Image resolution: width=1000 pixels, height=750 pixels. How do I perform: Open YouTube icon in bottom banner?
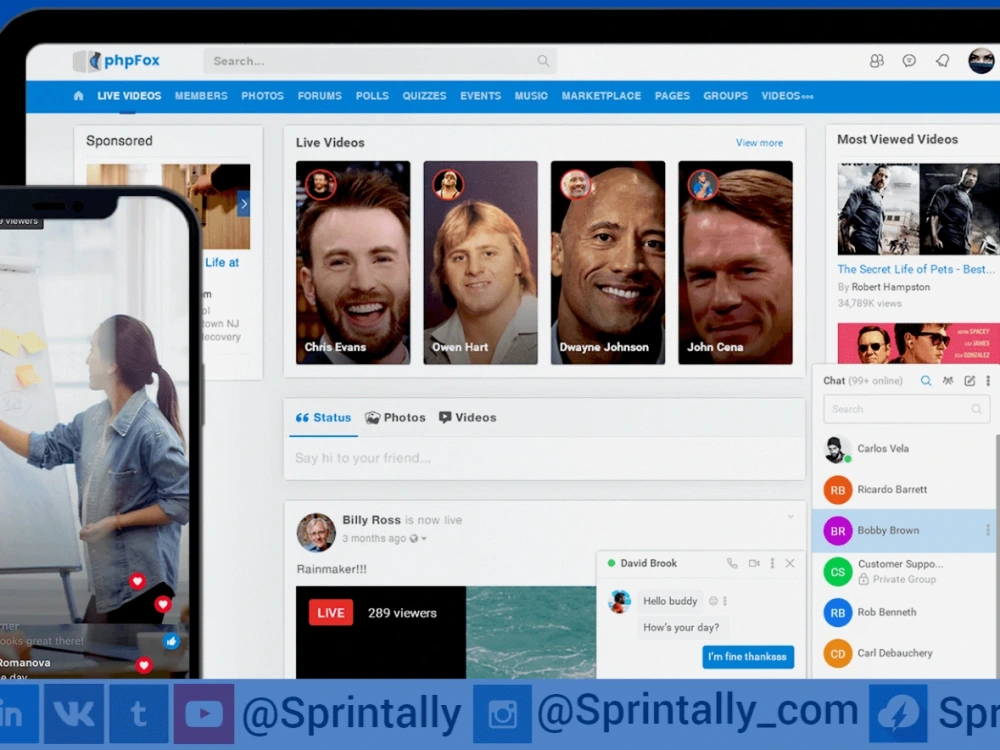(x=204, y=714)
